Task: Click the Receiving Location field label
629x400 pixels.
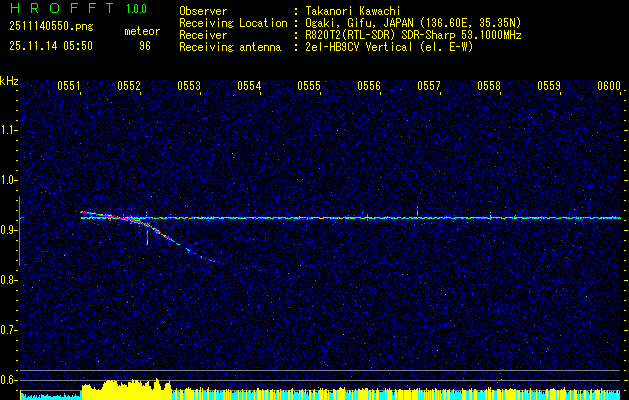Action: pyautogui.click(x=233, y=23)
